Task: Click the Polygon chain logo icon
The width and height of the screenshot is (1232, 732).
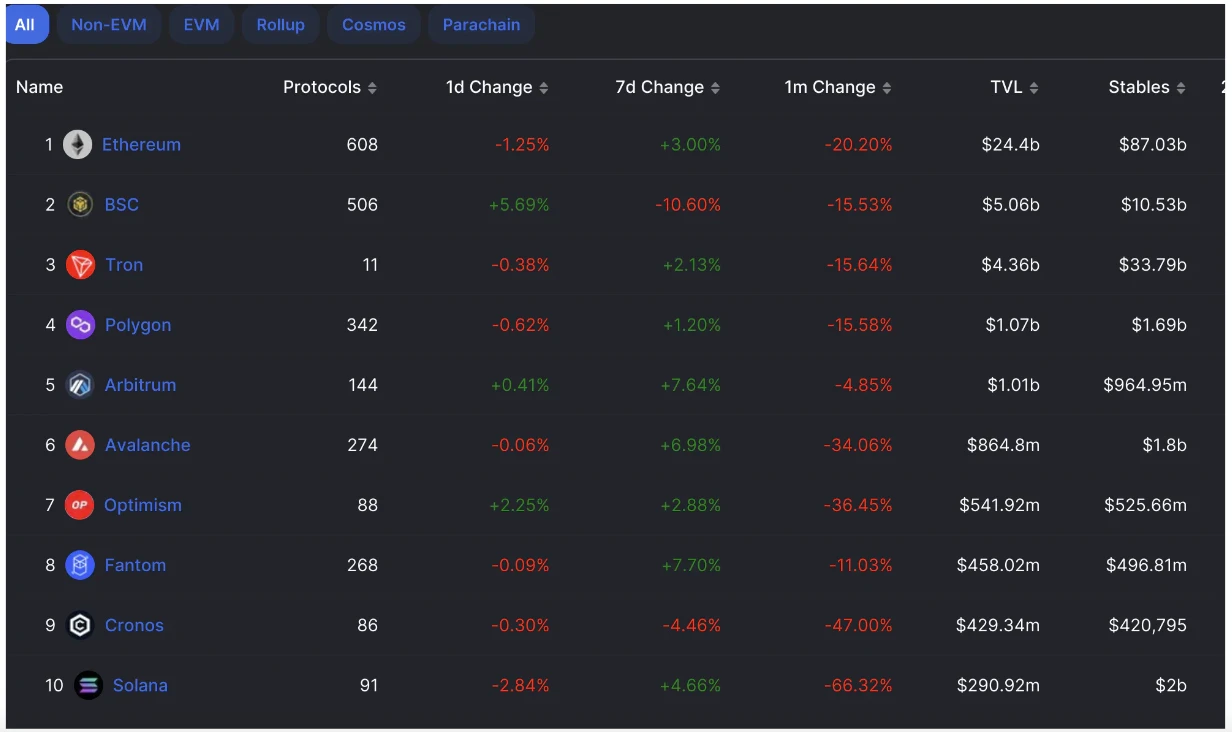Action: point(80,325)
